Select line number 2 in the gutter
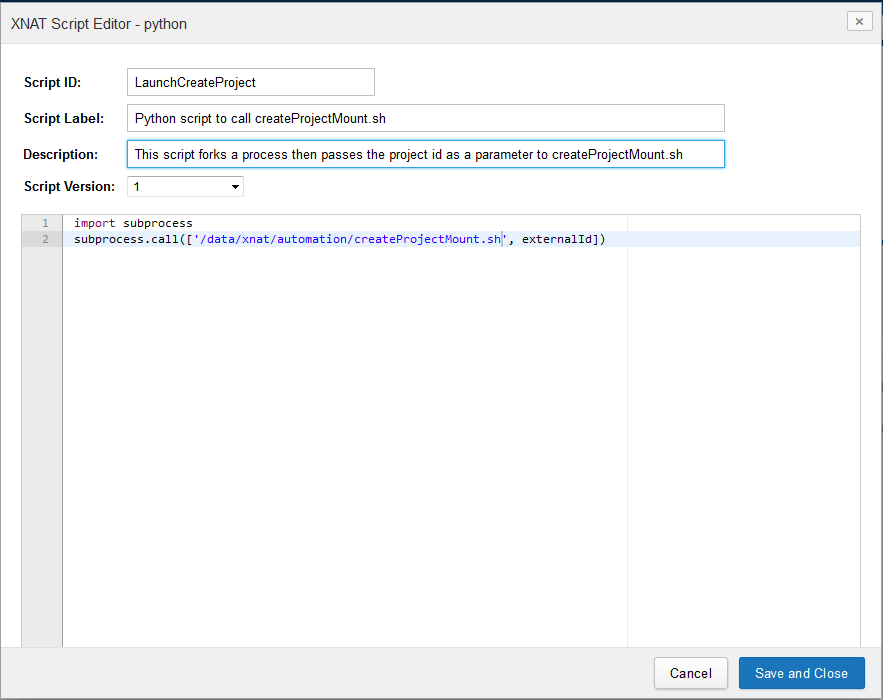 (44, 240)
